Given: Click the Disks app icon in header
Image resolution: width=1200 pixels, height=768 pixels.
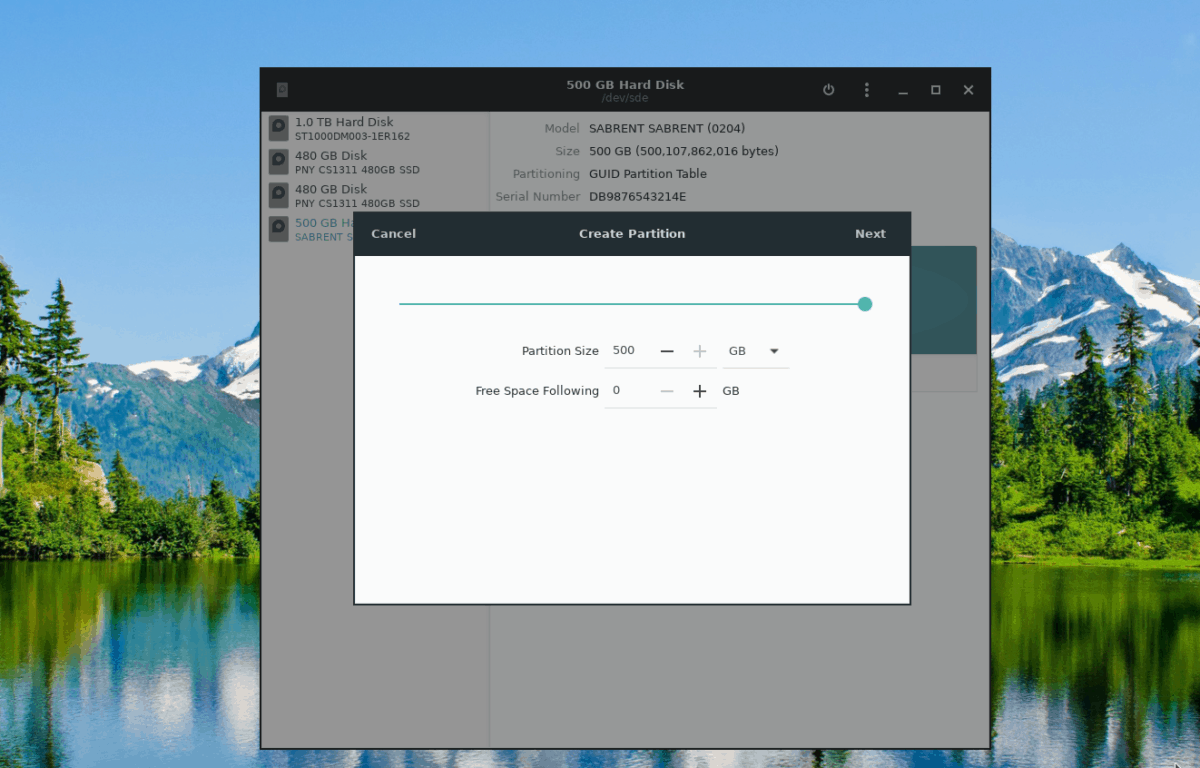Looking at the screenshot, I should click(x=283, y=90).
